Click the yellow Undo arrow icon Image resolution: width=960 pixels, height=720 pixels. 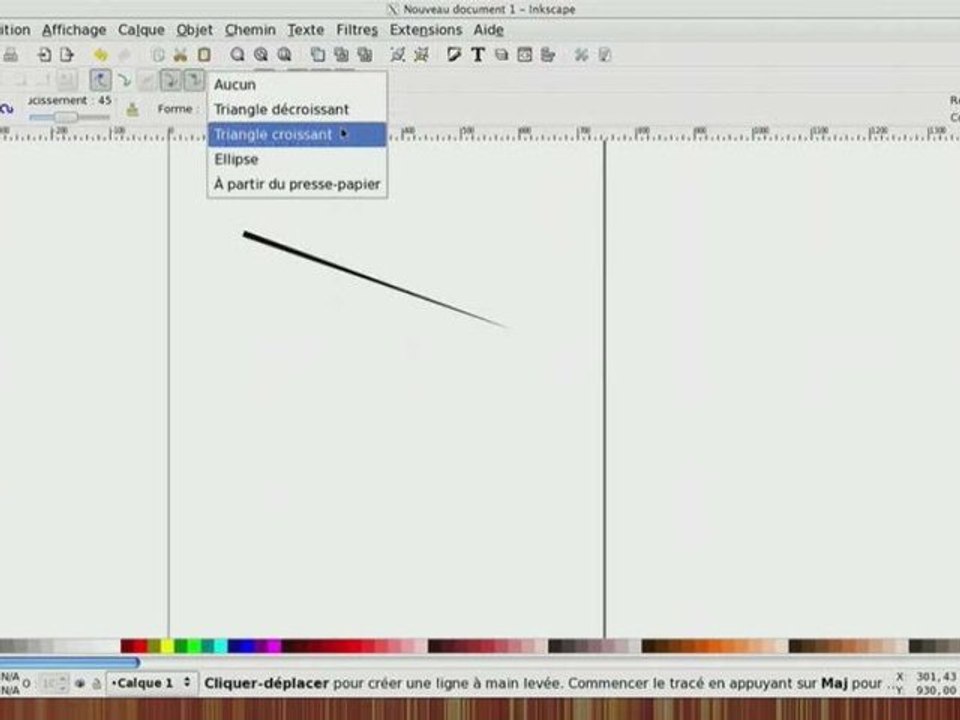100,55
